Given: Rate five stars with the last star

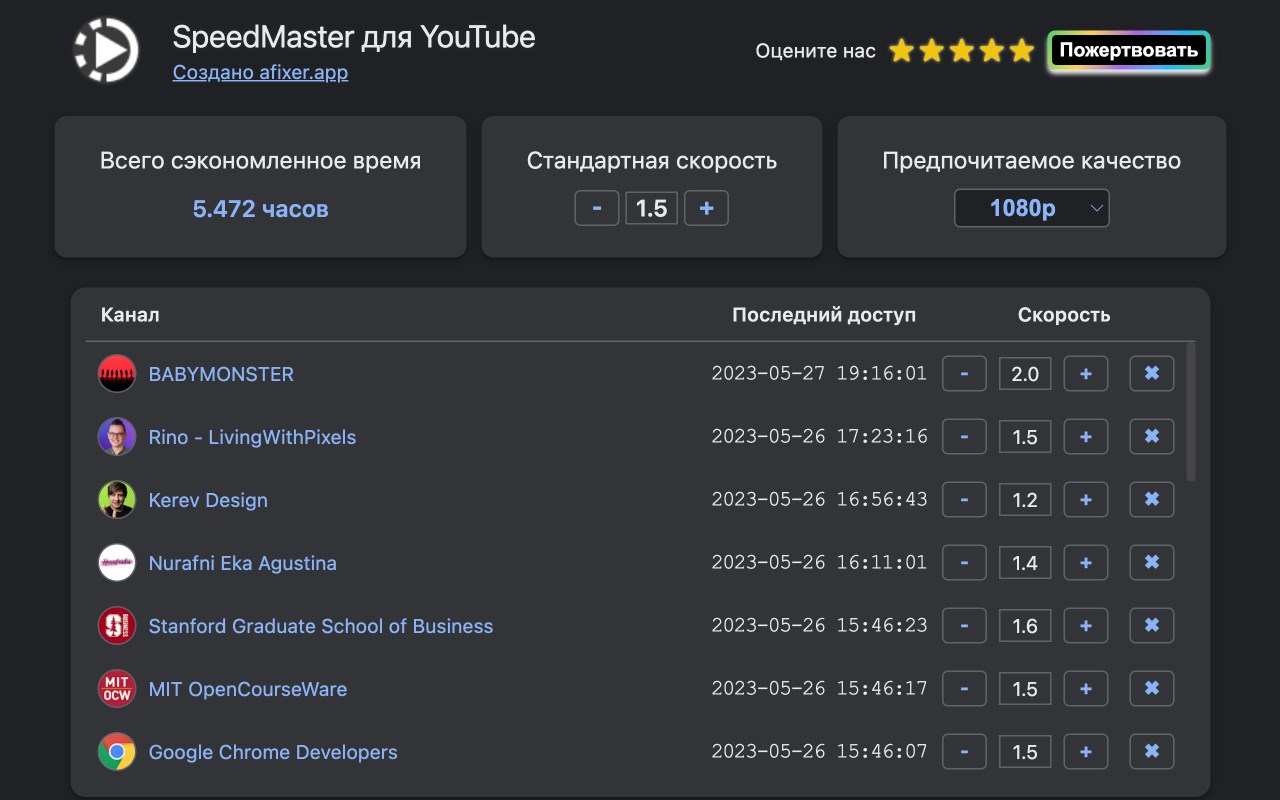Looking at the screenshot, I should (1021, 51).
